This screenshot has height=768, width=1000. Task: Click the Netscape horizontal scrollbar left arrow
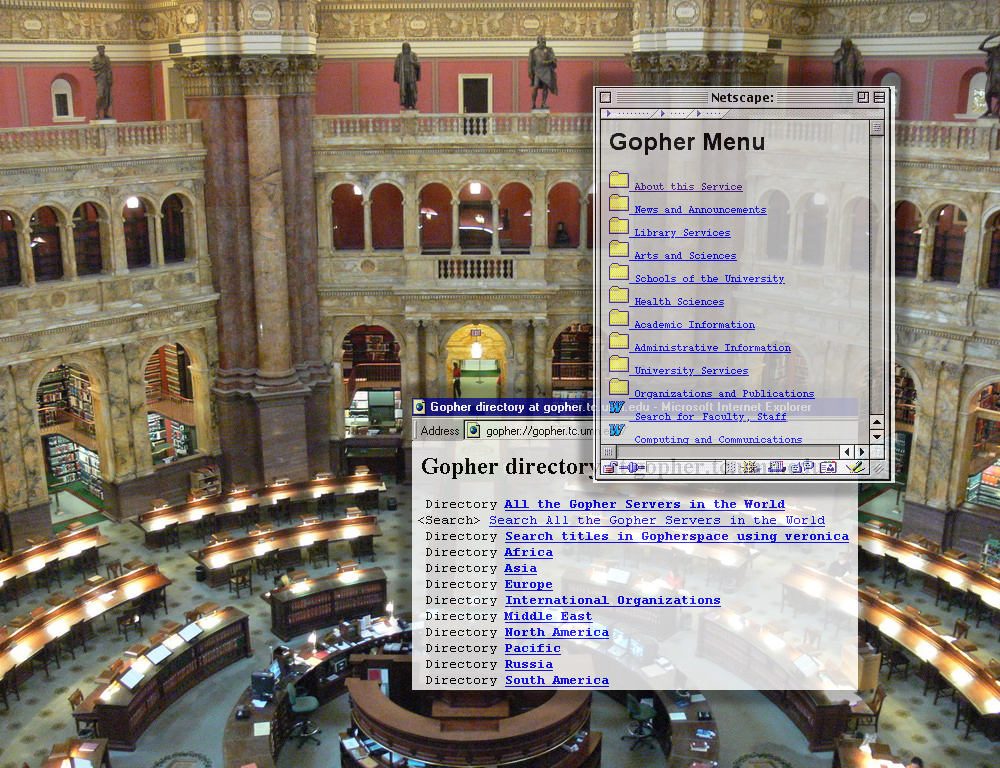(x=848, y=452)
